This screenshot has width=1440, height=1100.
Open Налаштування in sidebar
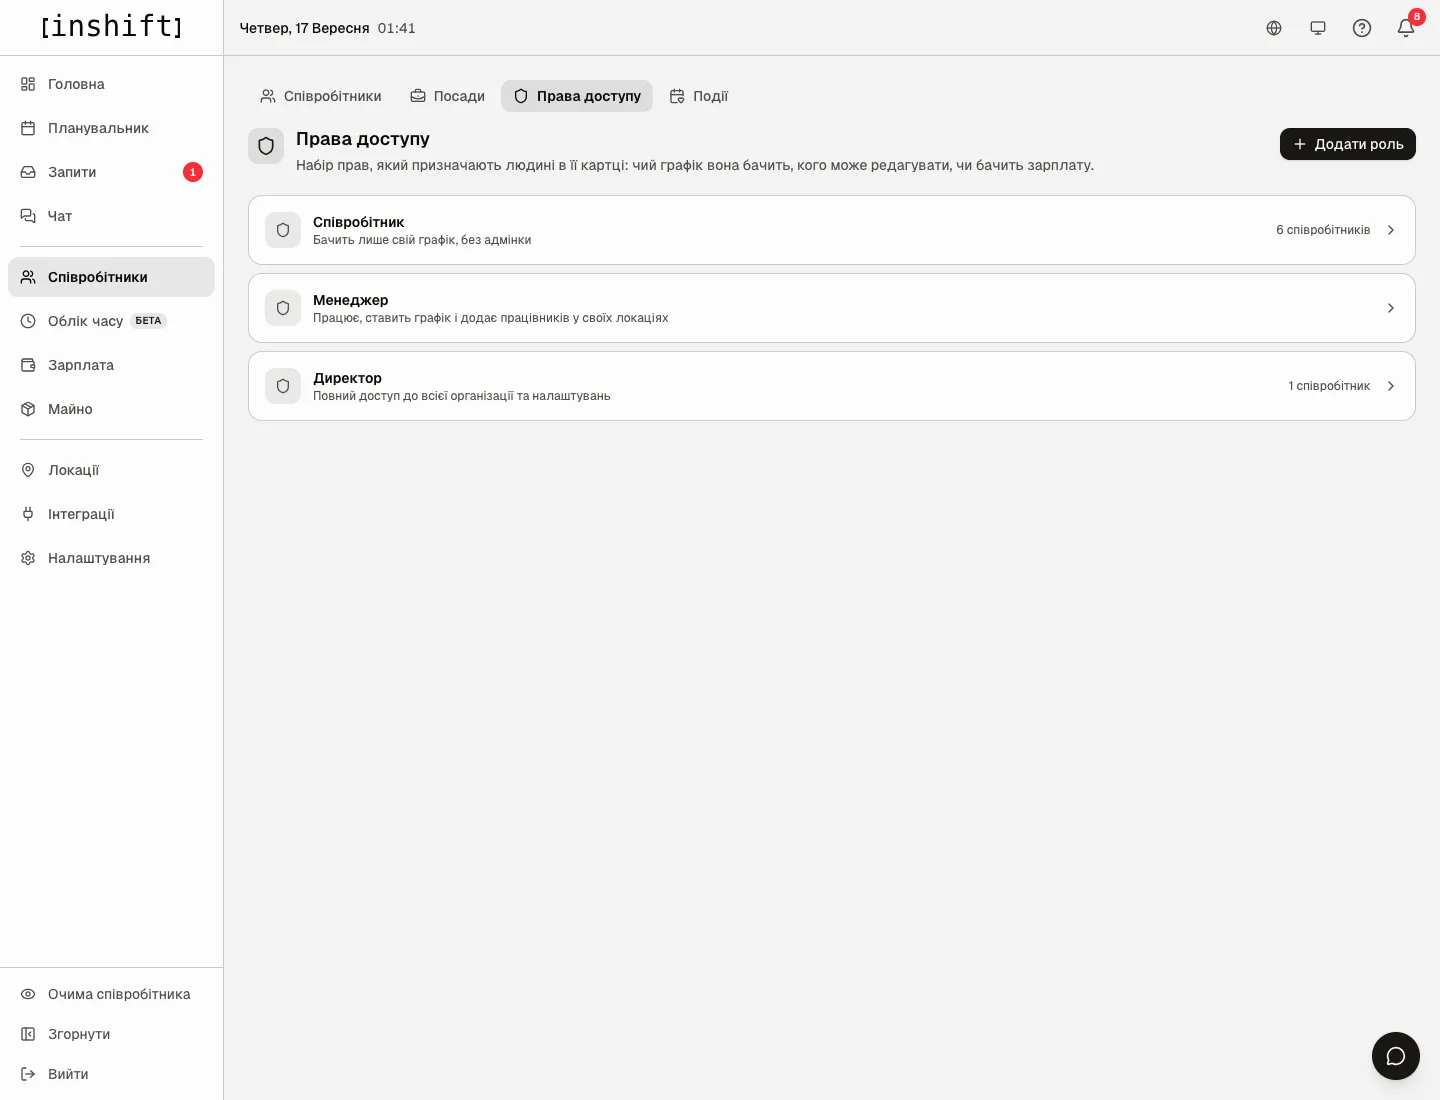(111, 558)
